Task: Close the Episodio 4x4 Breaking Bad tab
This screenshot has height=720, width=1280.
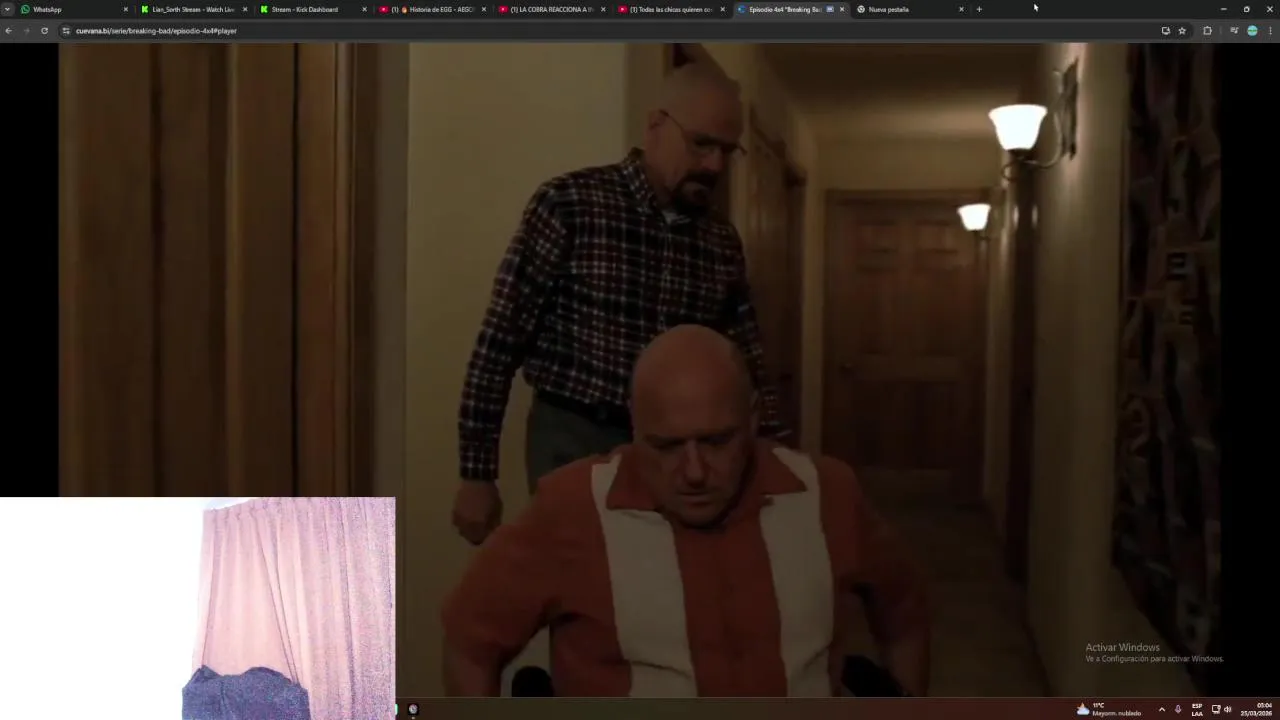Action: (x=842, y=9)
